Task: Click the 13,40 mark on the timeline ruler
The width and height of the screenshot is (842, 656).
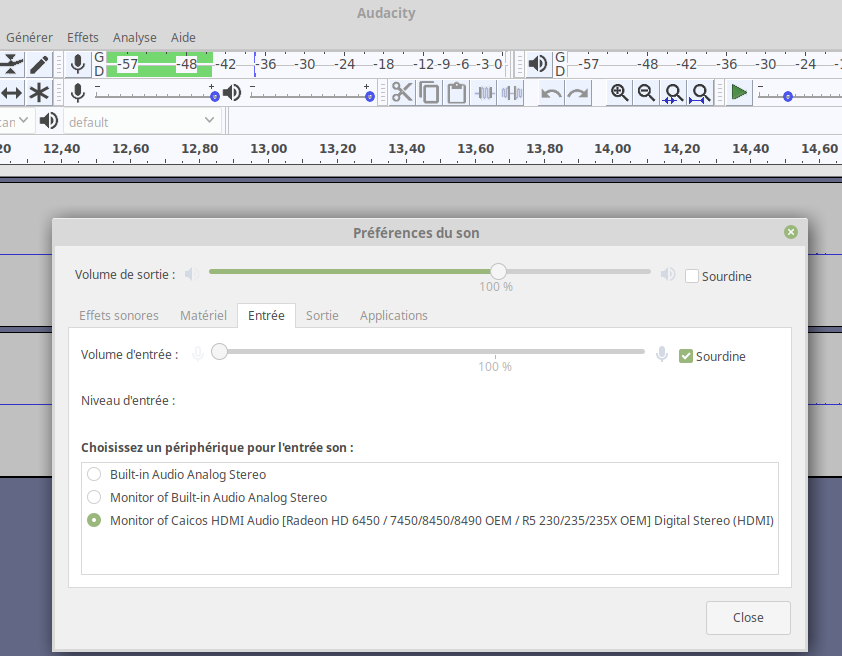Action: coord(406,148)
